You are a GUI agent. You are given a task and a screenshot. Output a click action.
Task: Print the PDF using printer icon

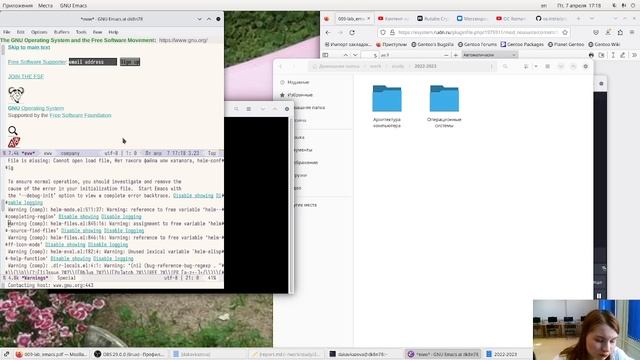pos(591,55)
